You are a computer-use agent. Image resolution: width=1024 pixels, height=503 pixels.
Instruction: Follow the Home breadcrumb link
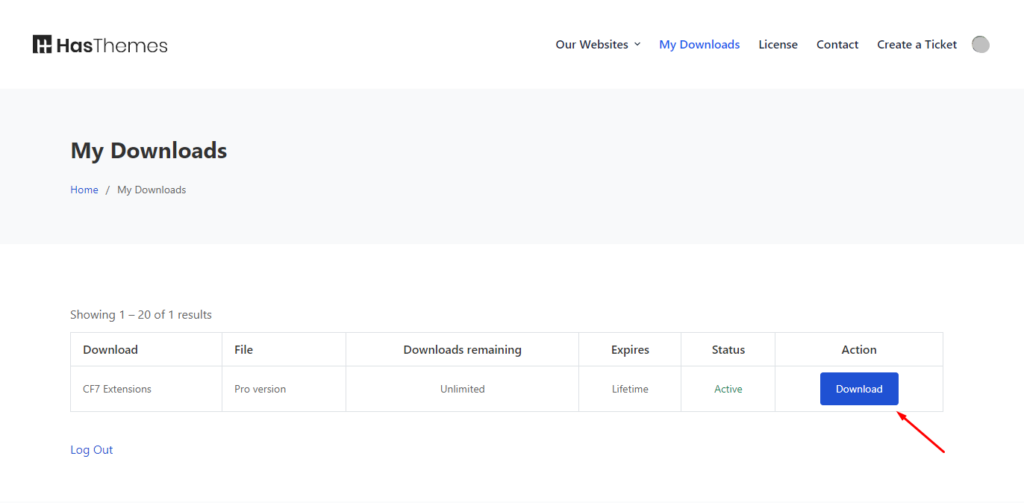click(x=84, y=190)
